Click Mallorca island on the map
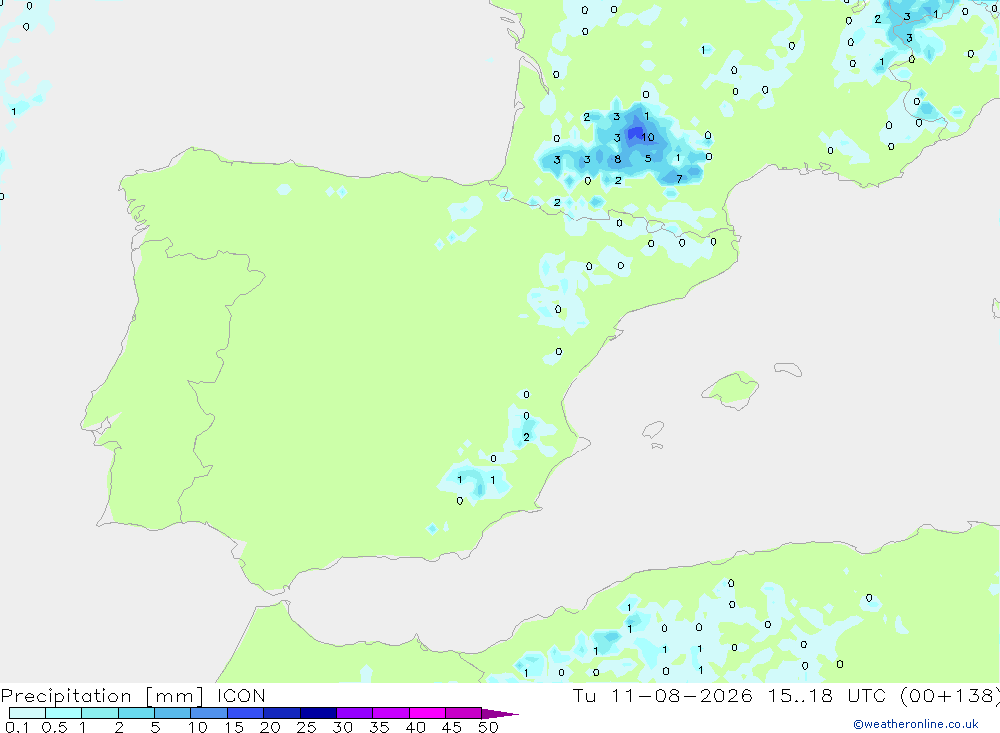Viewport: 1000px width, 733px height. [x=731, y=389]
